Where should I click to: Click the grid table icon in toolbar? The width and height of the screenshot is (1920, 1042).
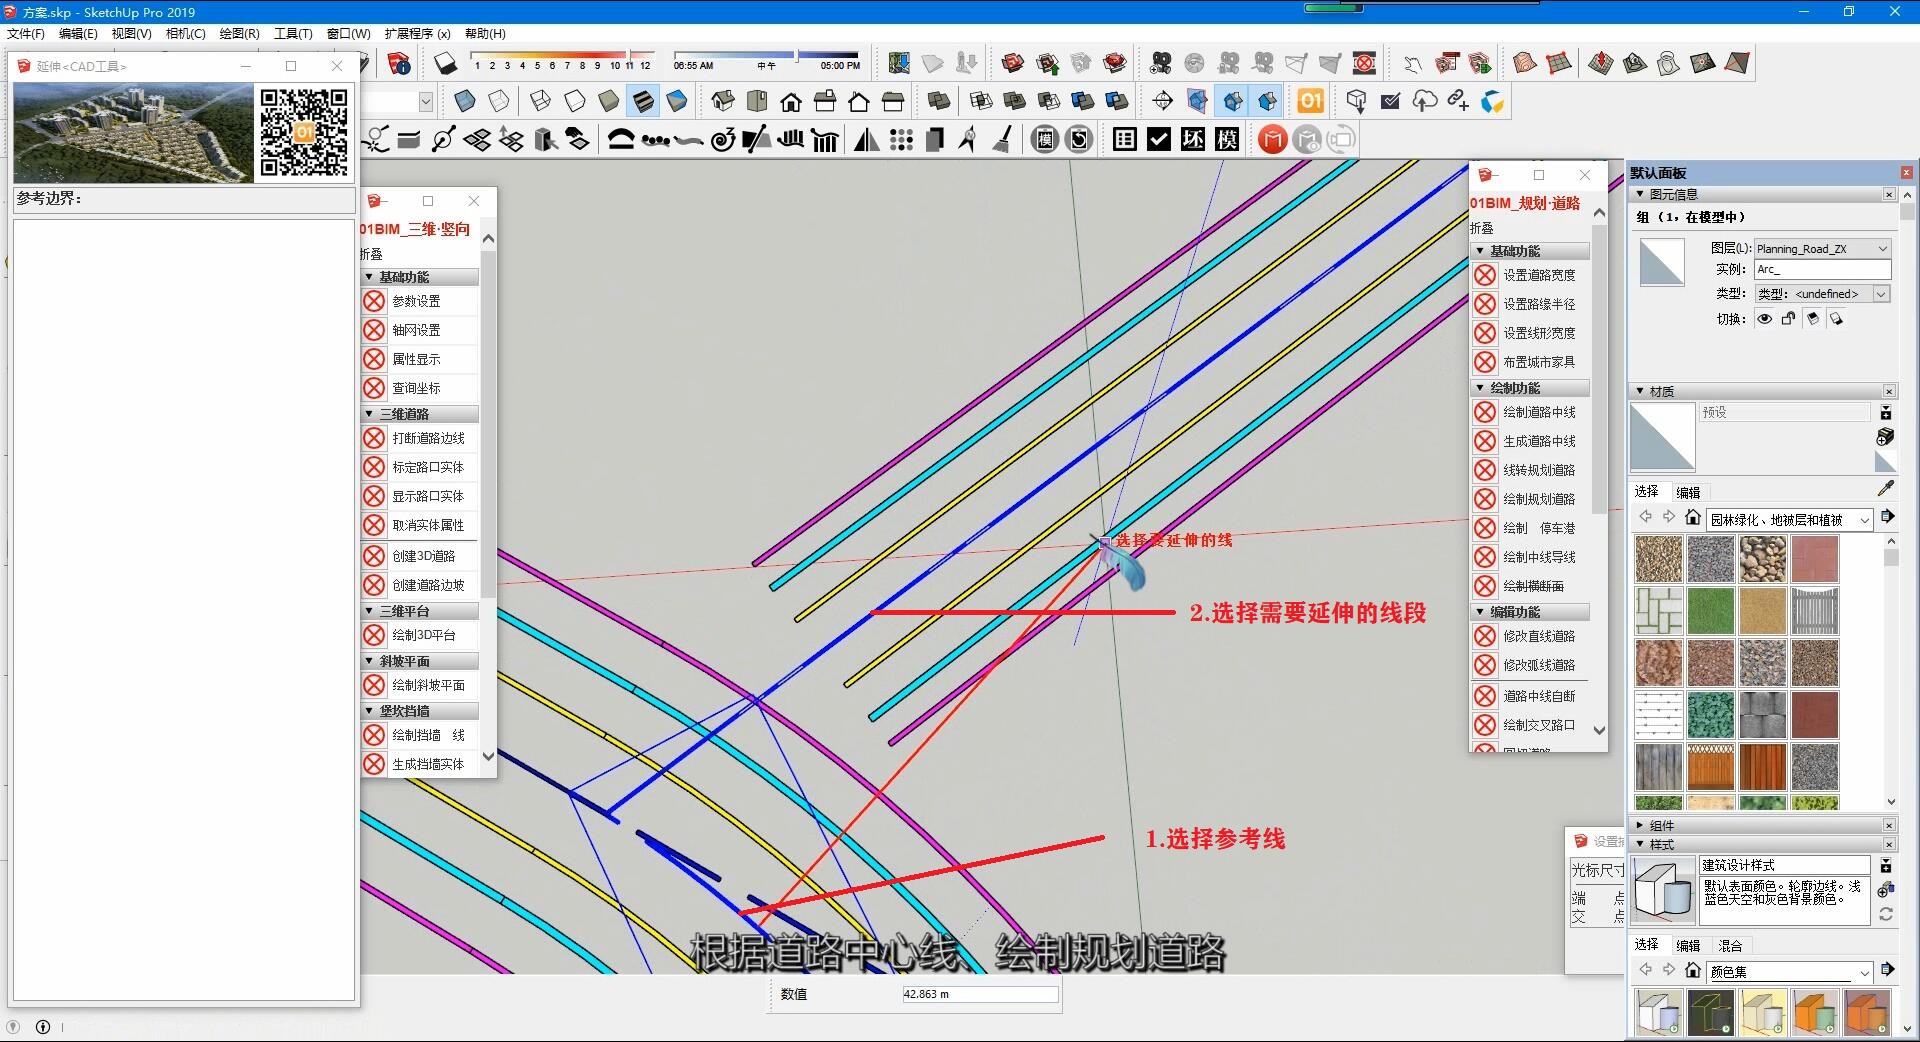click(1125, 140)
